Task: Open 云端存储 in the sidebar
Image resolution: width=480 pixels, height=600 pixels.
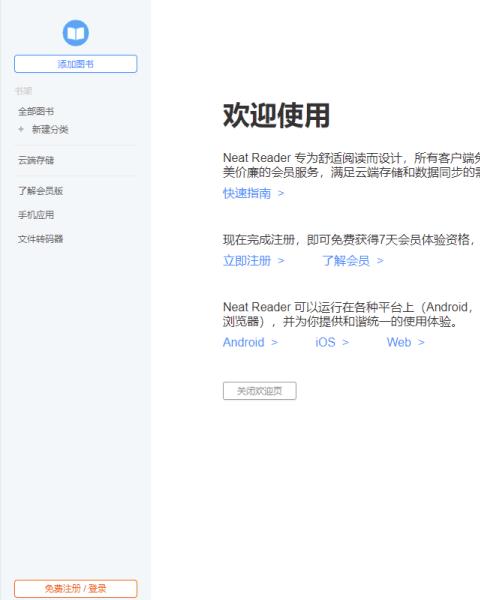Action: (x=36, y=160)
